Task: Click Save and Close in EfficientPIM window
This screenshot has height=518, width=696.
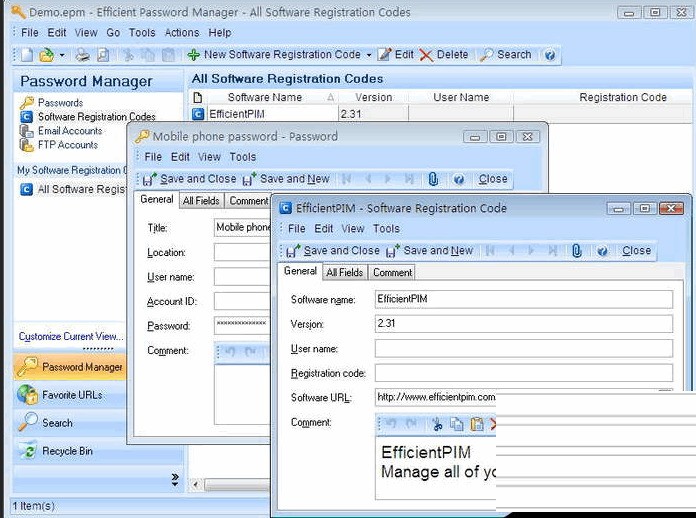Action: (x=333, y=251)
